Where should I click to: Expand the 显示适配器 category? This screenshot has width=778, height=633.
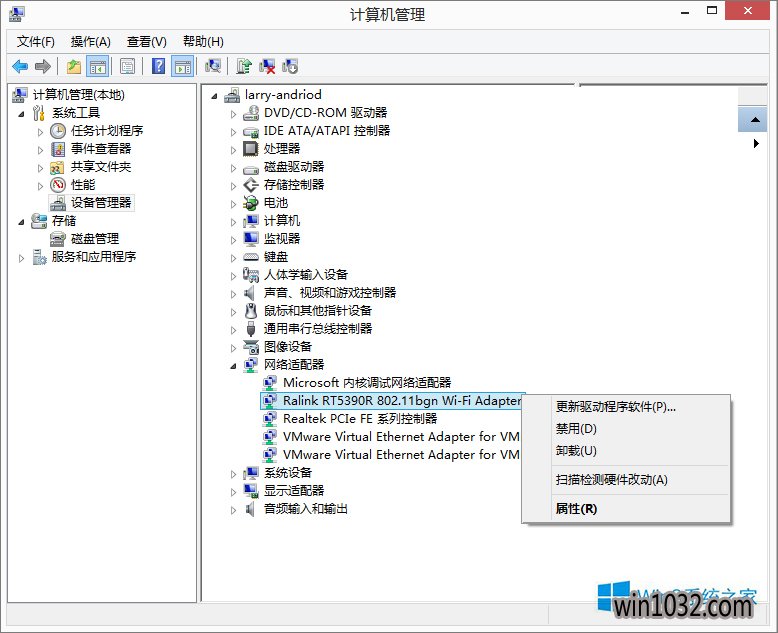(x=234, y=491)
